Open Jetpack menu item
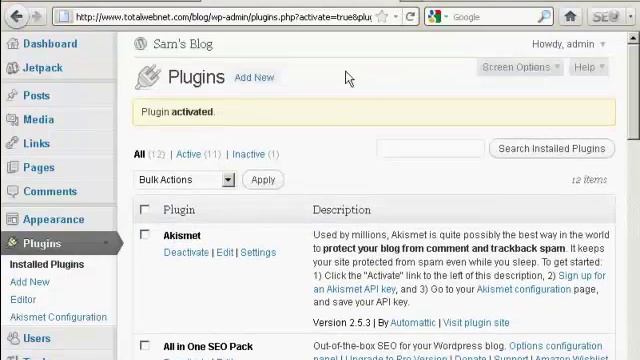The image size is (640, 360). (x=43, y=68)
